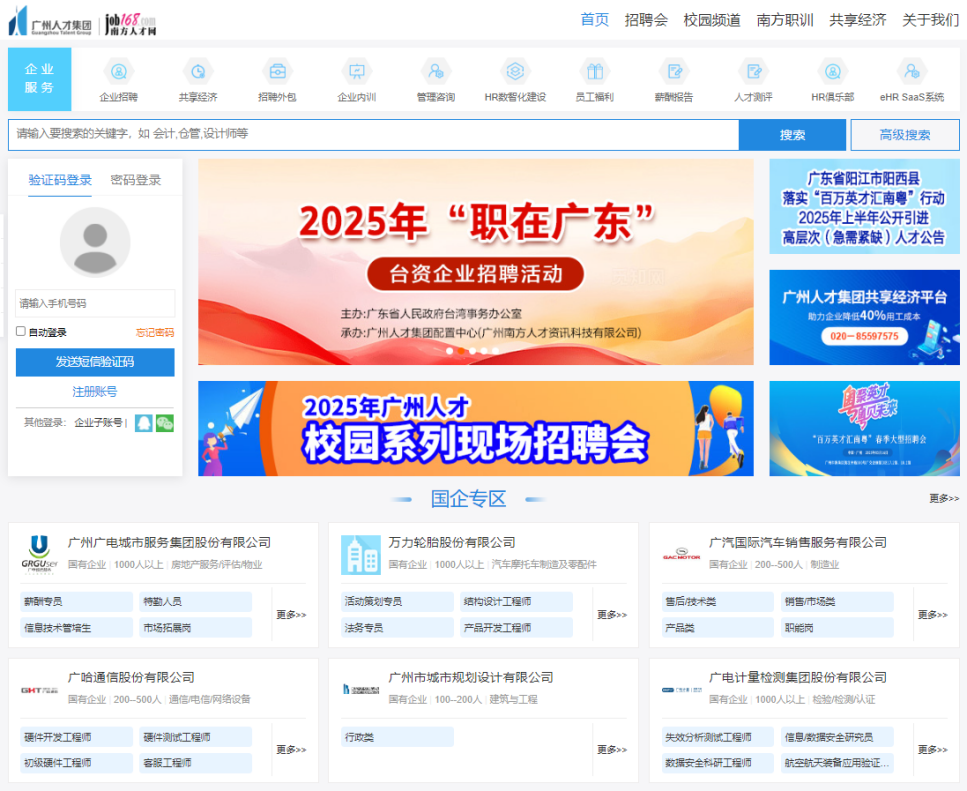The height and width of the screenshot is (791, 967).
Task: Open the 注册账号 link
Action: tap(95, 391)
